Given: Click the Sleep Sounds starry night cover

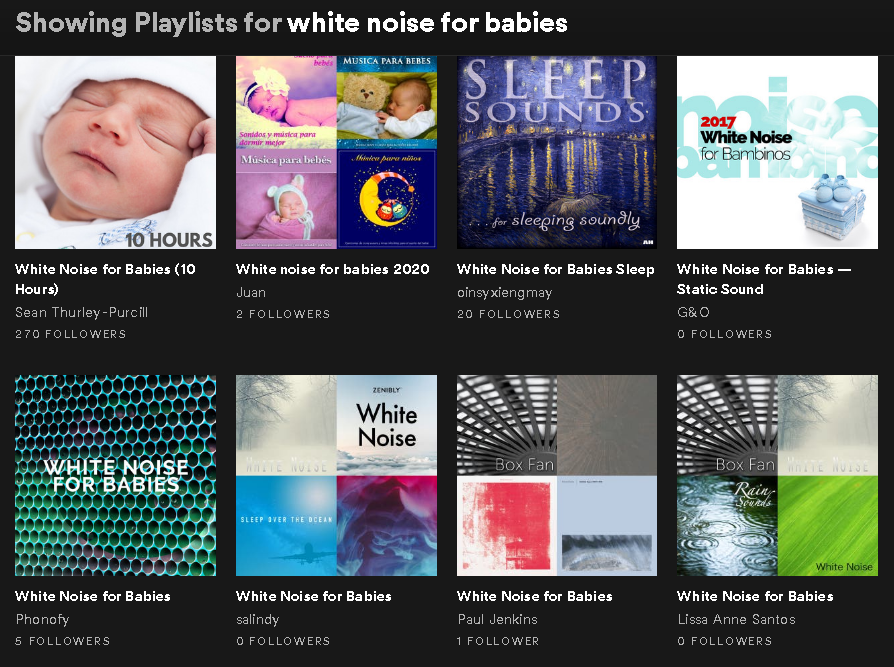Looking at the screenshot, I should (557, 152).
